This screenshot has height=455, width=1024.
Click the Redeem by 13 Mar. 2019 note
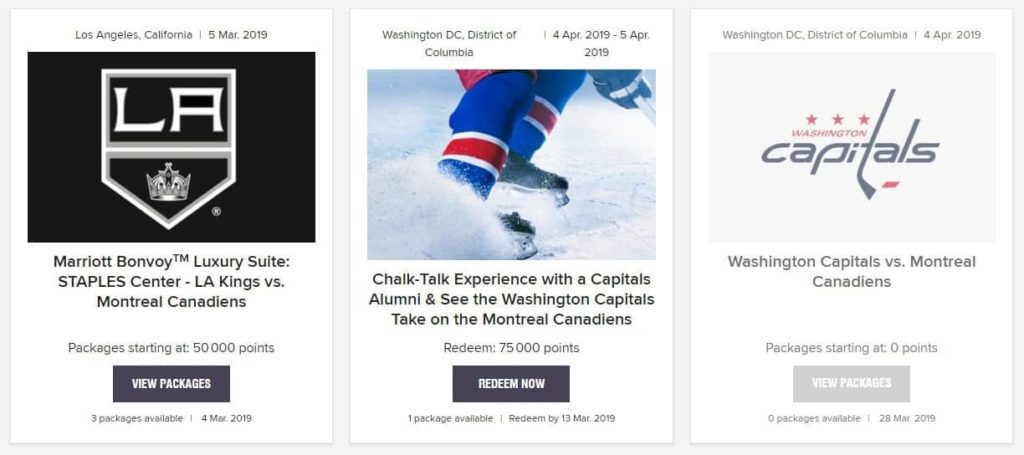(562, 418)
